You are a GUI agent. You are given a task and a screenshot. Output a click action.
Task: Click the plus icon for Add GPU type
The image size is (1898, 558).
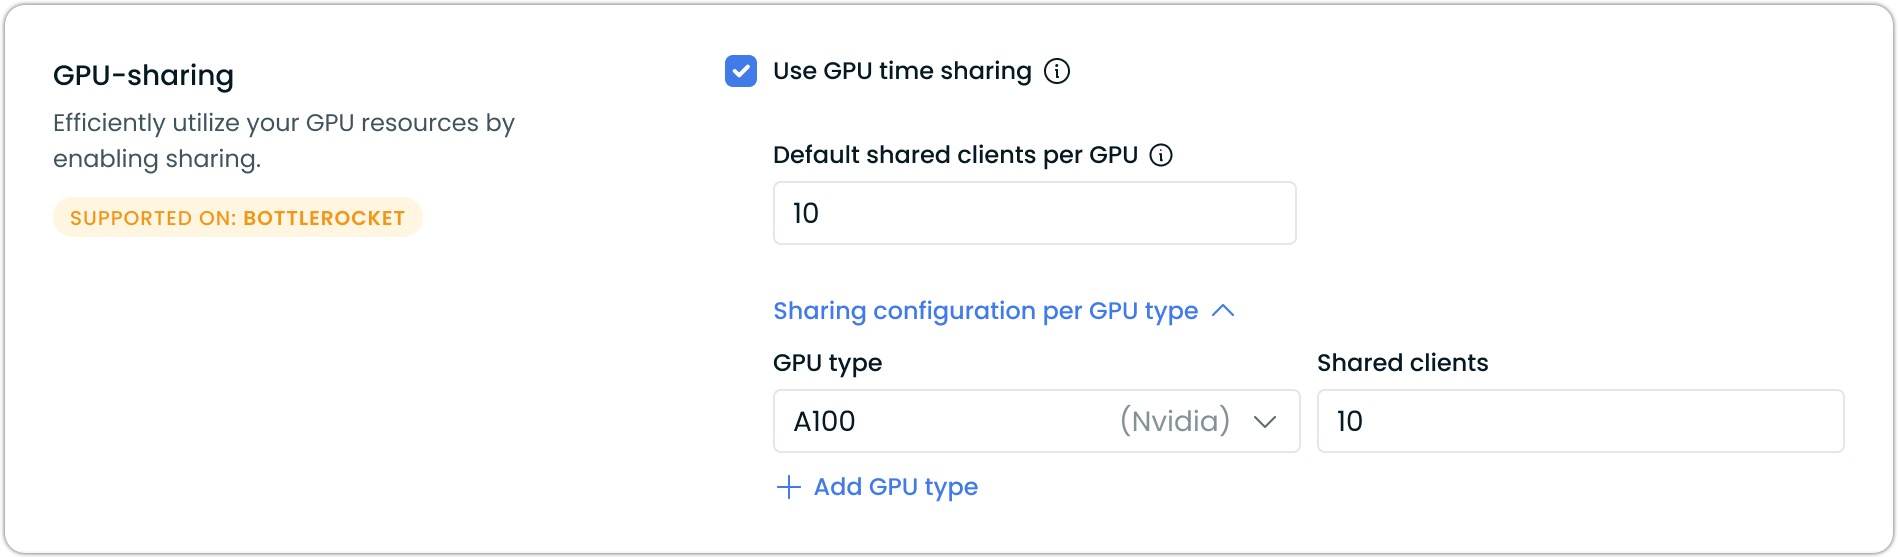(788, 487)
